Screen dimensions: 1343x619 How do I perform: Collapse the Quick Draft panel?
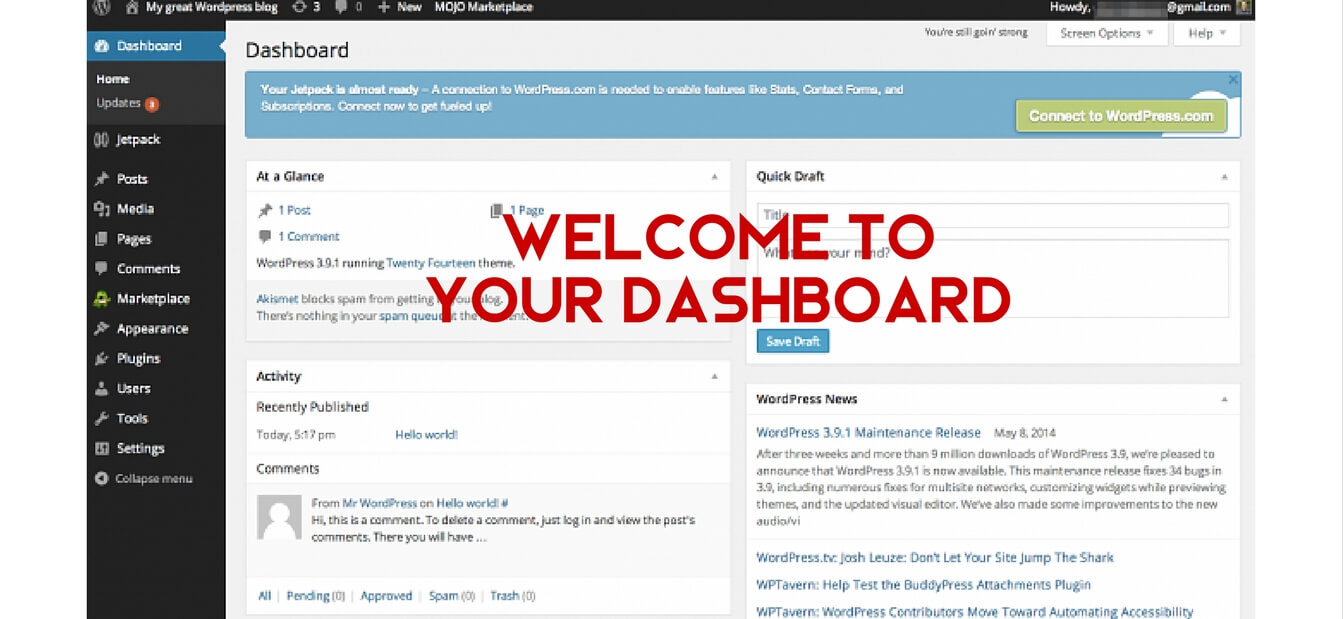[x=1224, y=177]
